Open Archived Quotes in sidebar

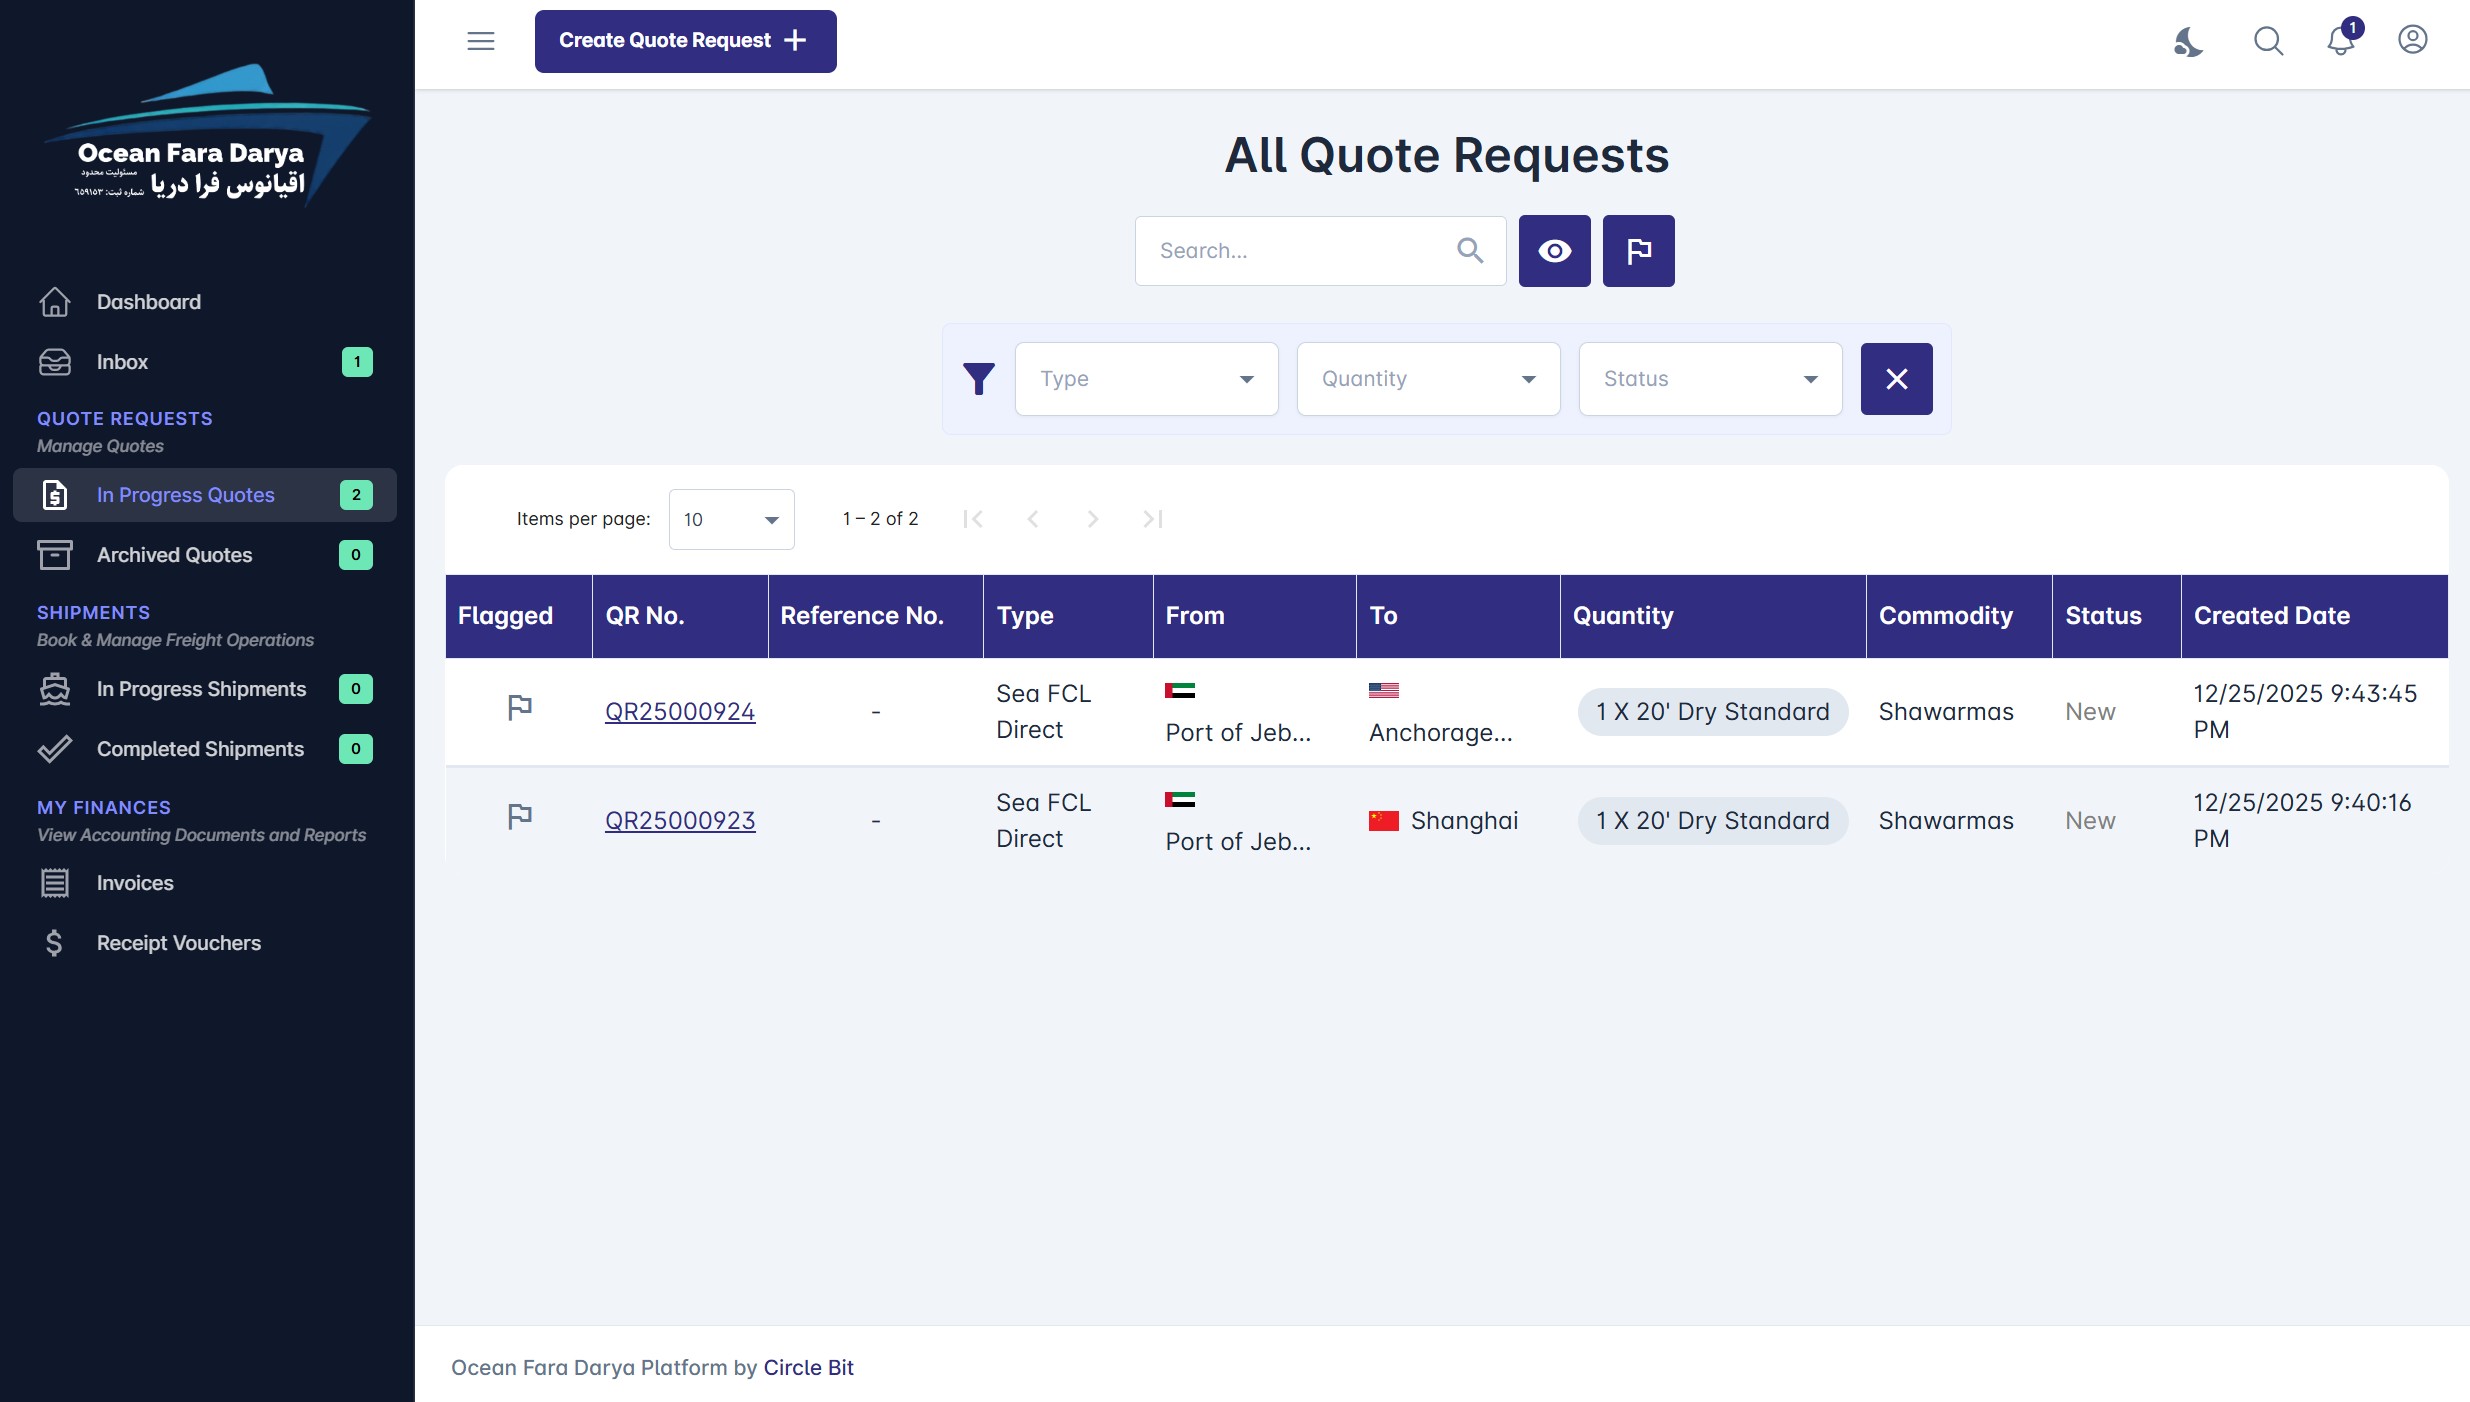174,555
